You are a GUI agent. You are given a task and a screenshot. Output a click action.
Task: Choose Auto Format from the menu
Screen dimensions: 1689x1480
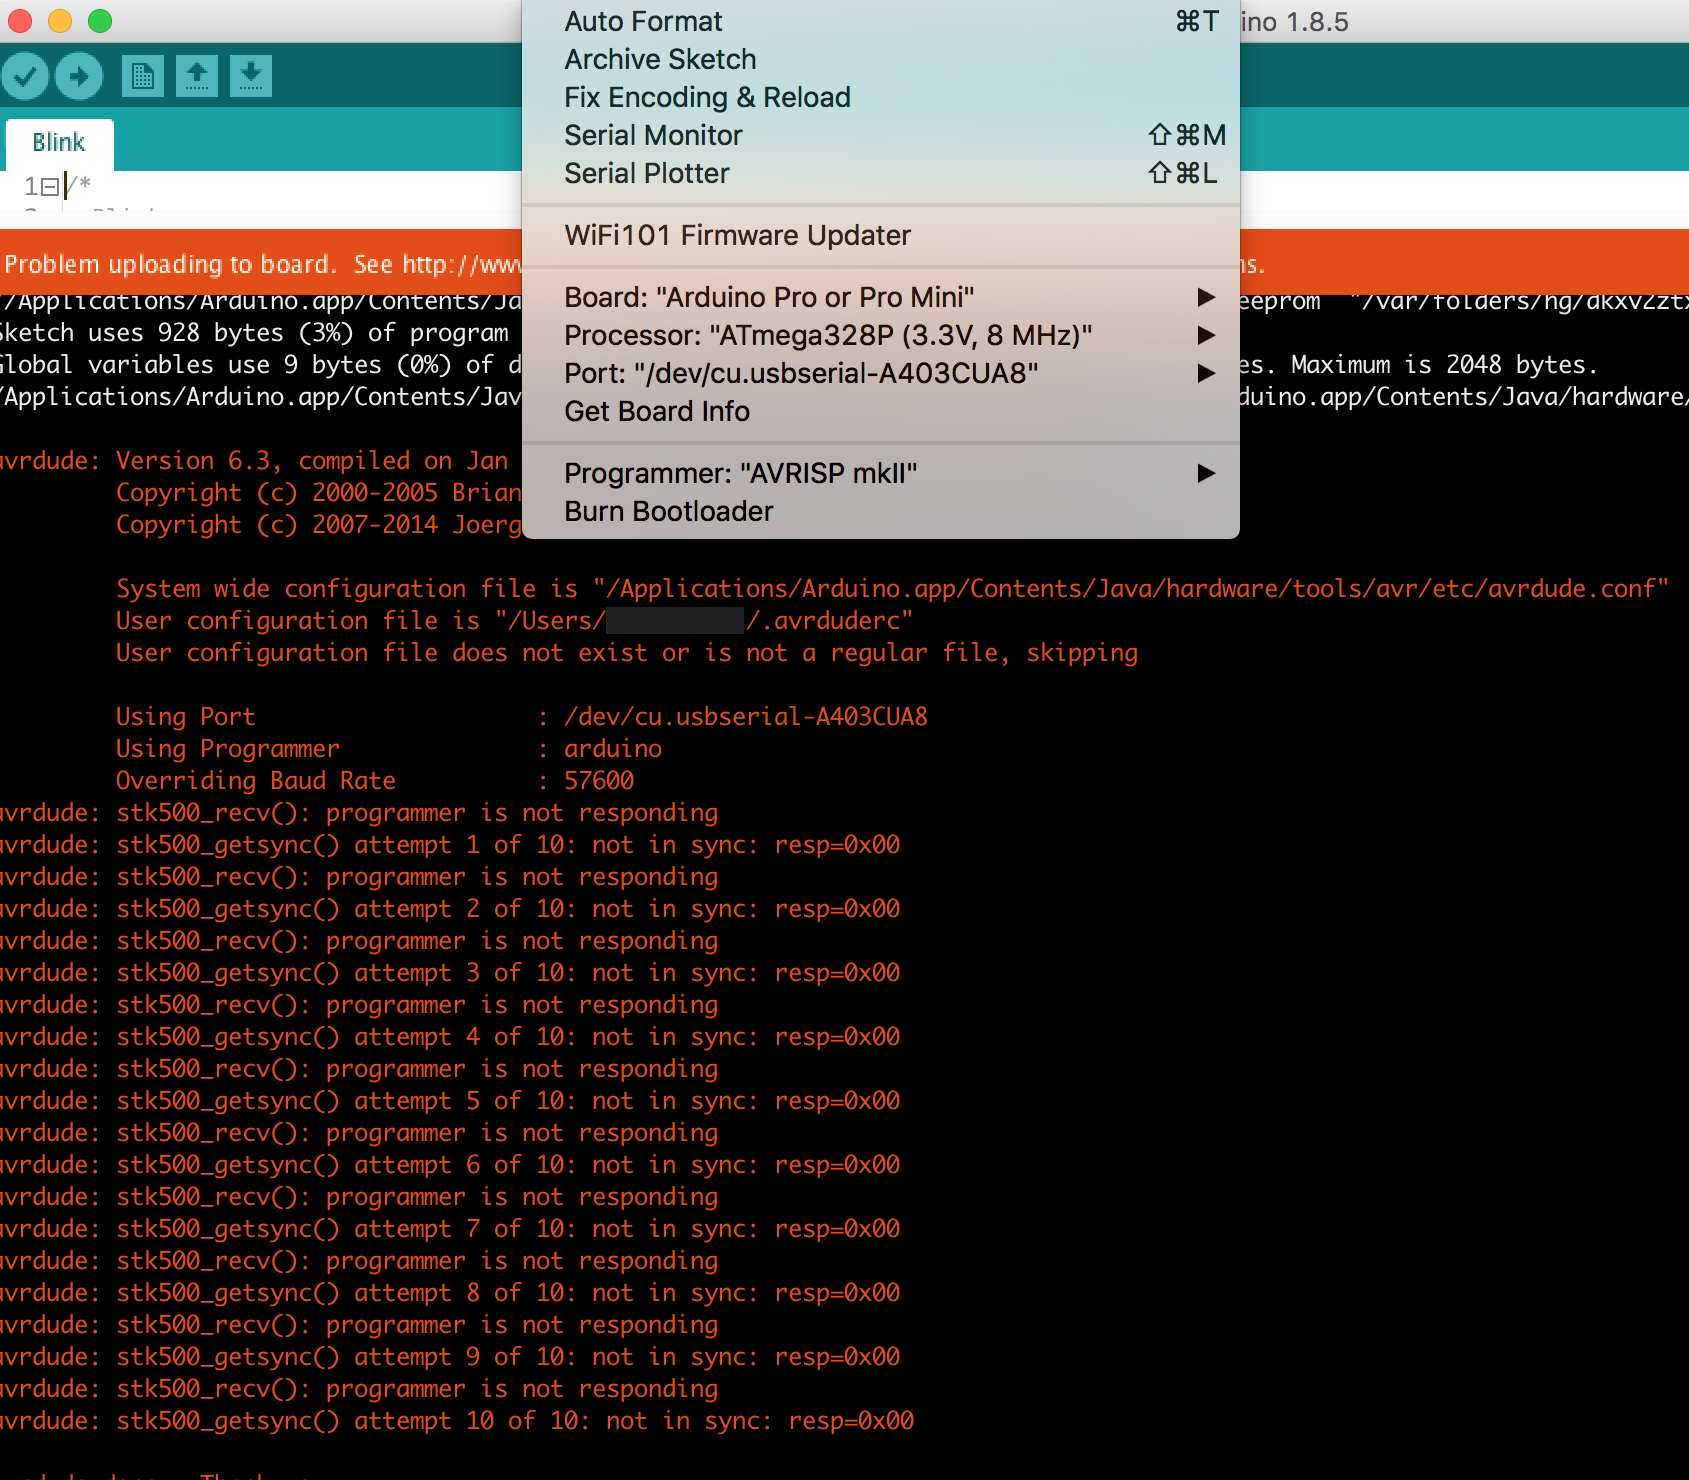point(643,22)
